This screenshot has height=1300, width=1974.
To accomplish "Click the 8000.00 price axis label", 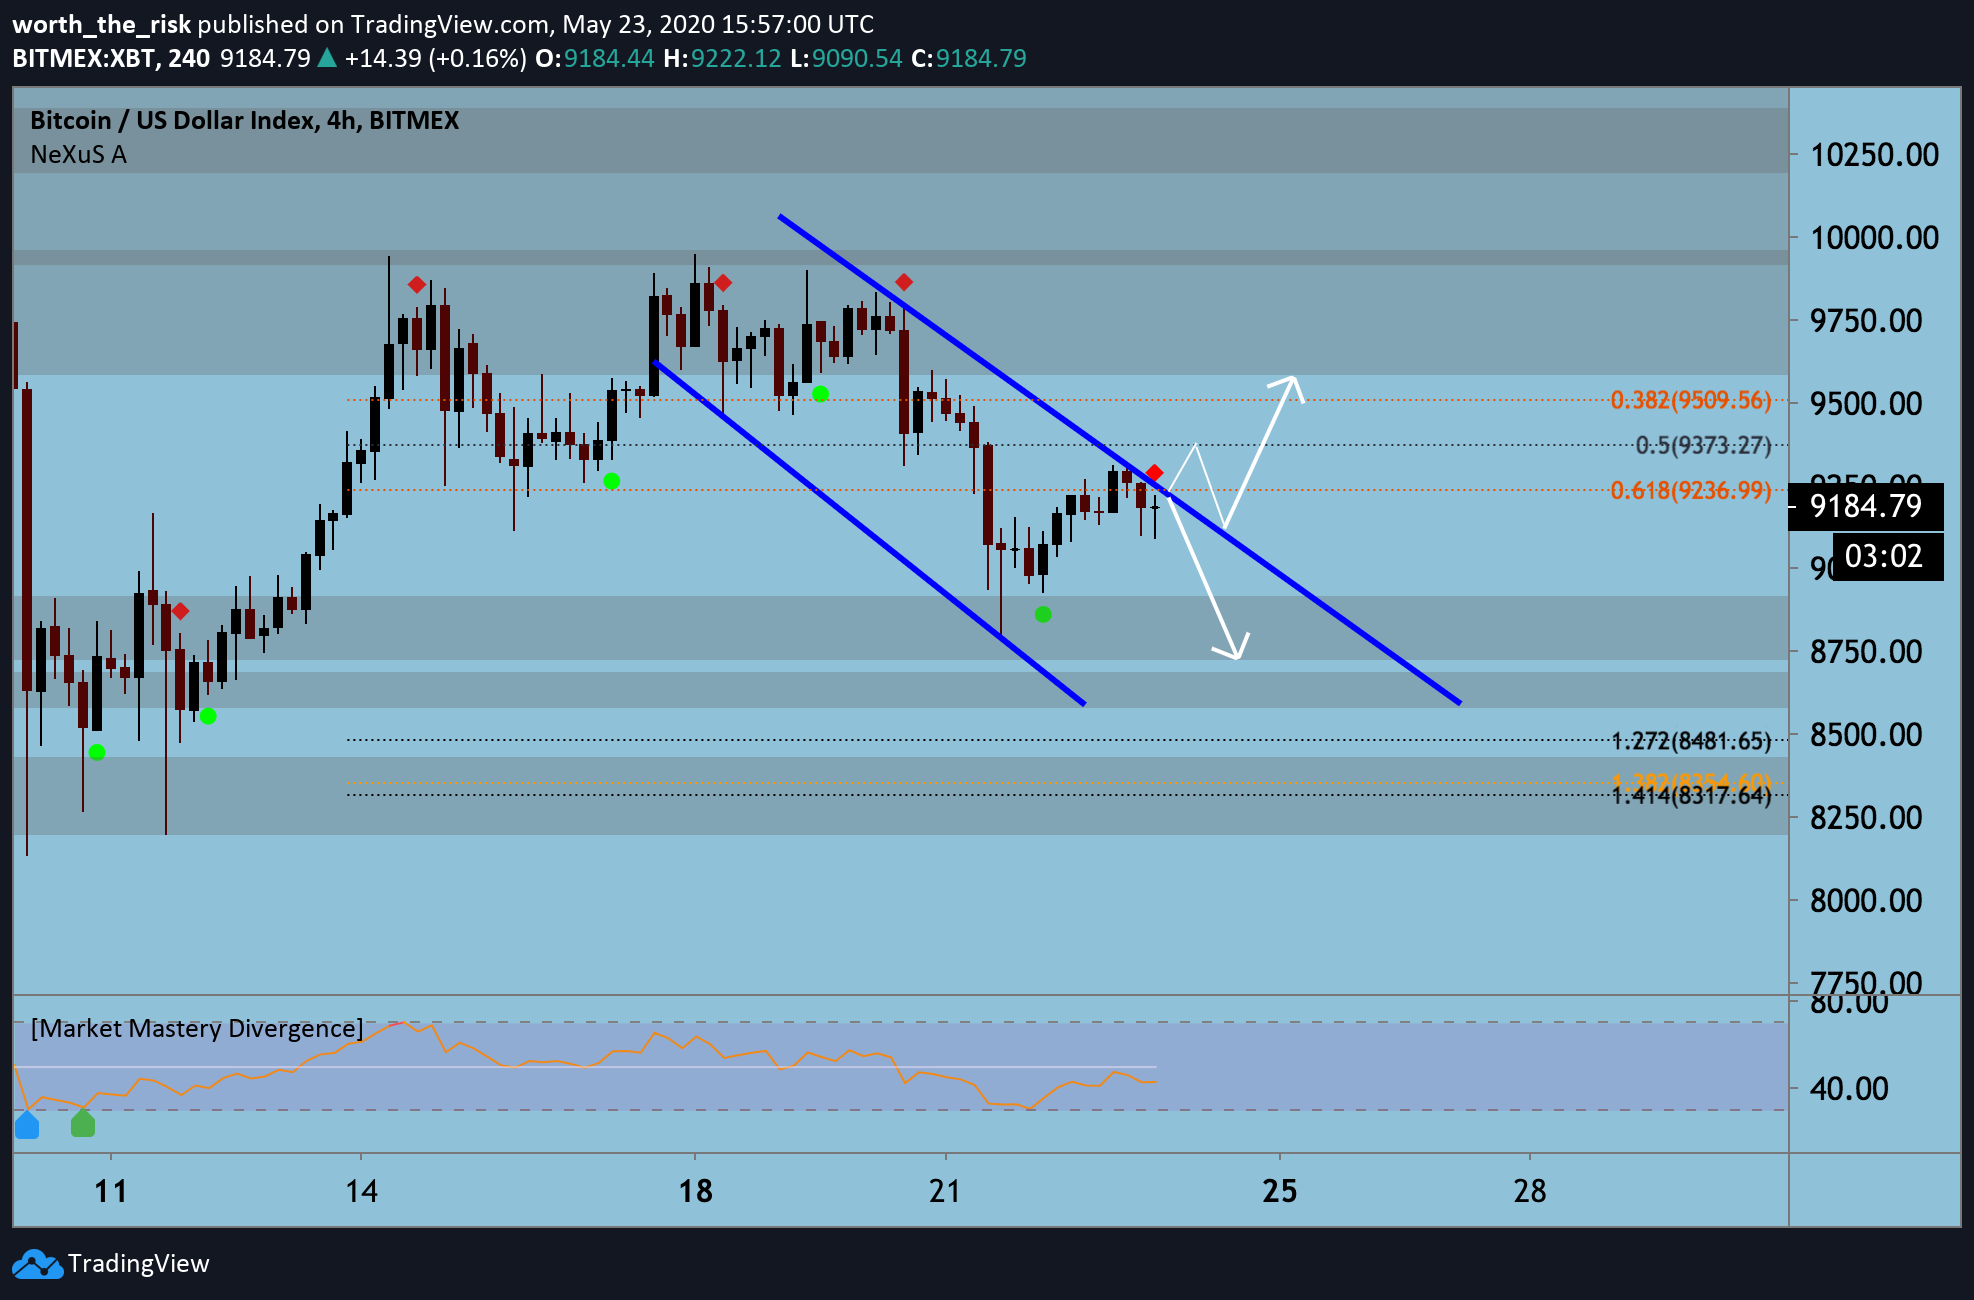I will tap(1866, 901).
